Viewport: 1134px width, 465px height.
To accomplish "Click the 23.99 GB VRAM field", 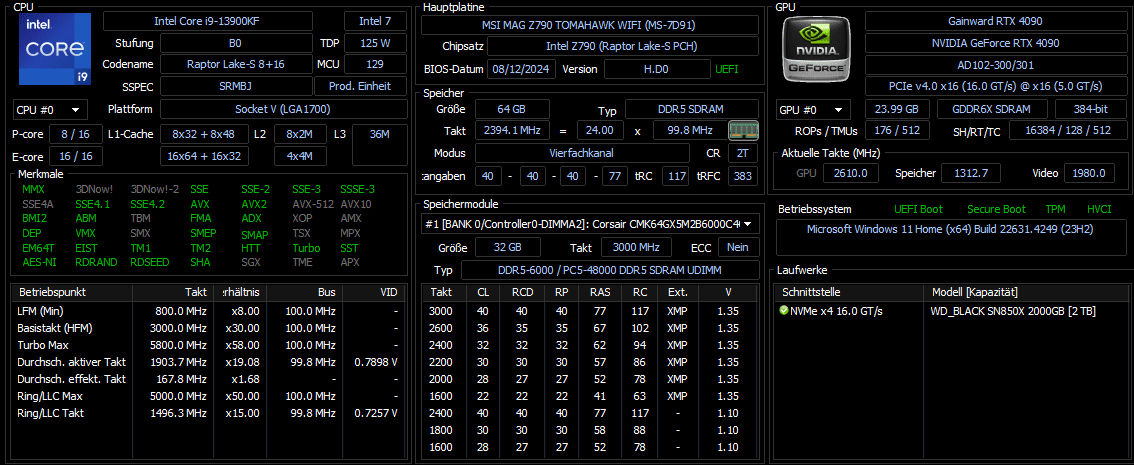I will (x=897, y=110).
